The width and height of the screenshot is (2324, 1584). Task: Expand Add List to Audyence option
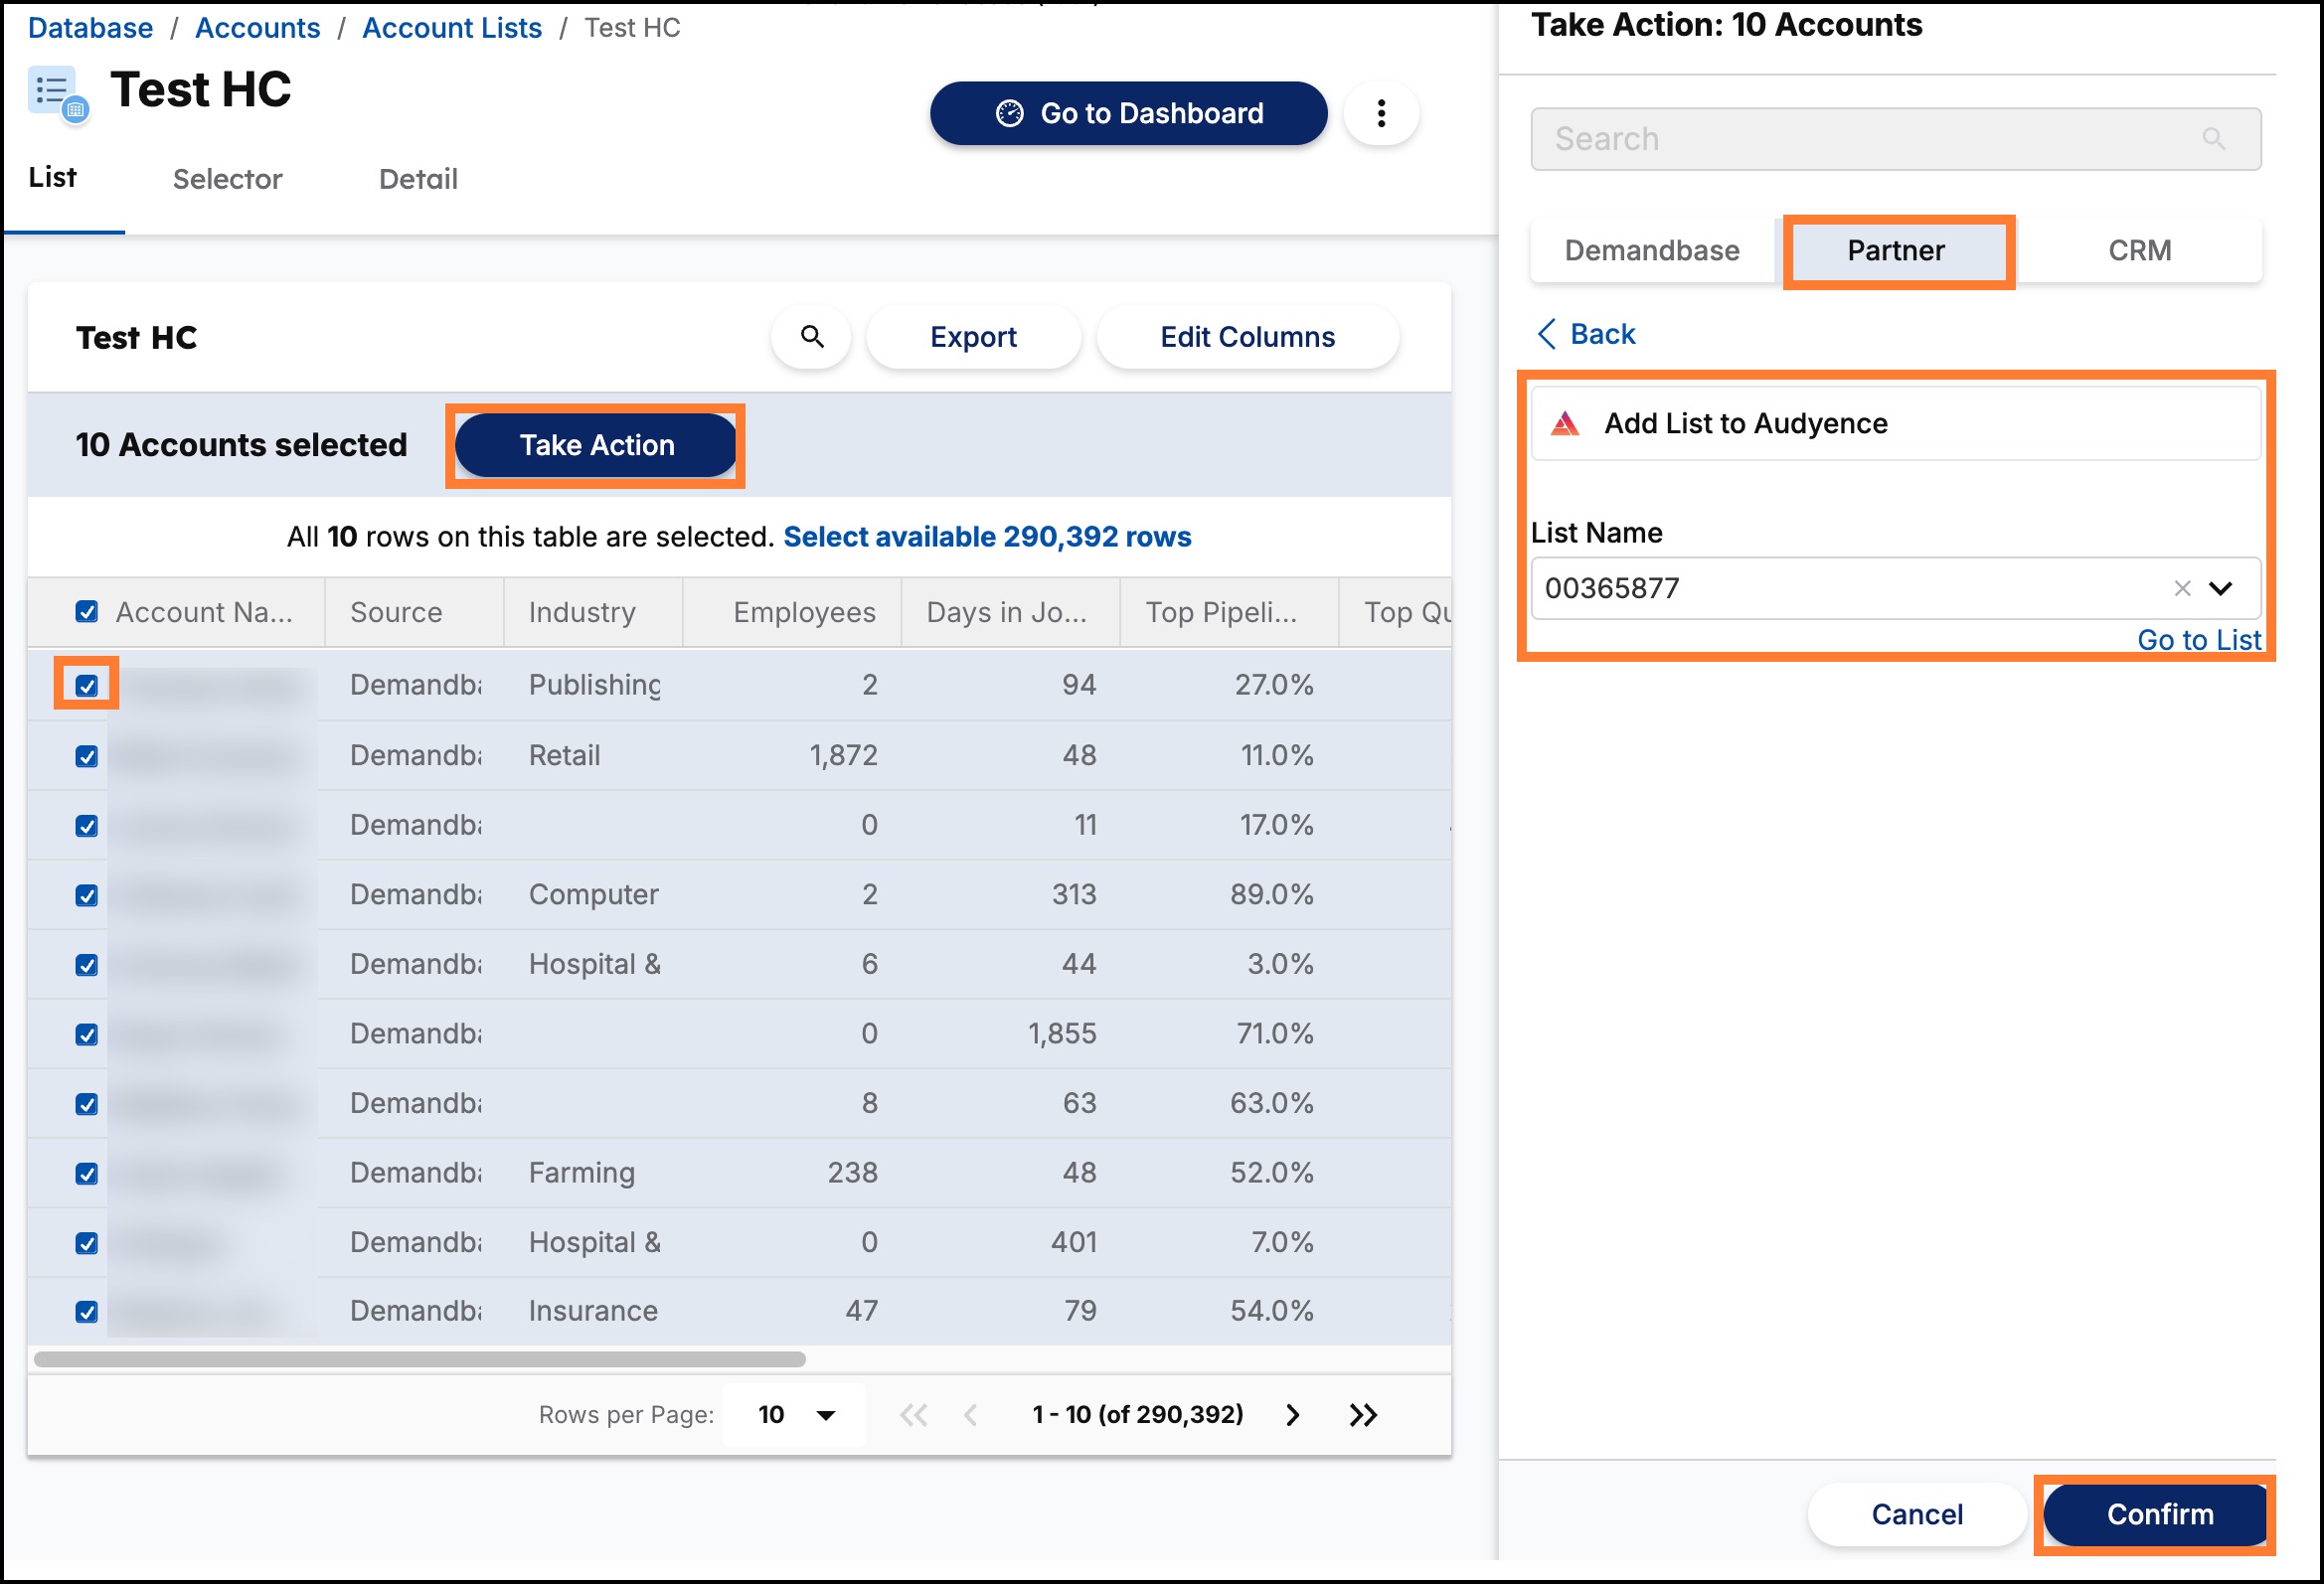pyautogui.click(x=1896, y=424)
